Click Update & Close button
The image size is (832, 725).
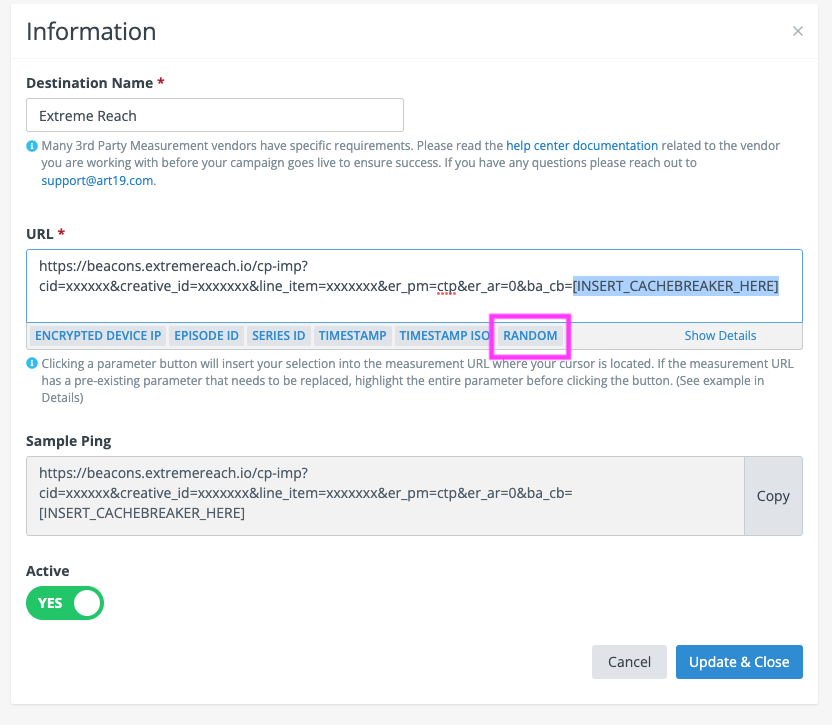pos(739,662)
